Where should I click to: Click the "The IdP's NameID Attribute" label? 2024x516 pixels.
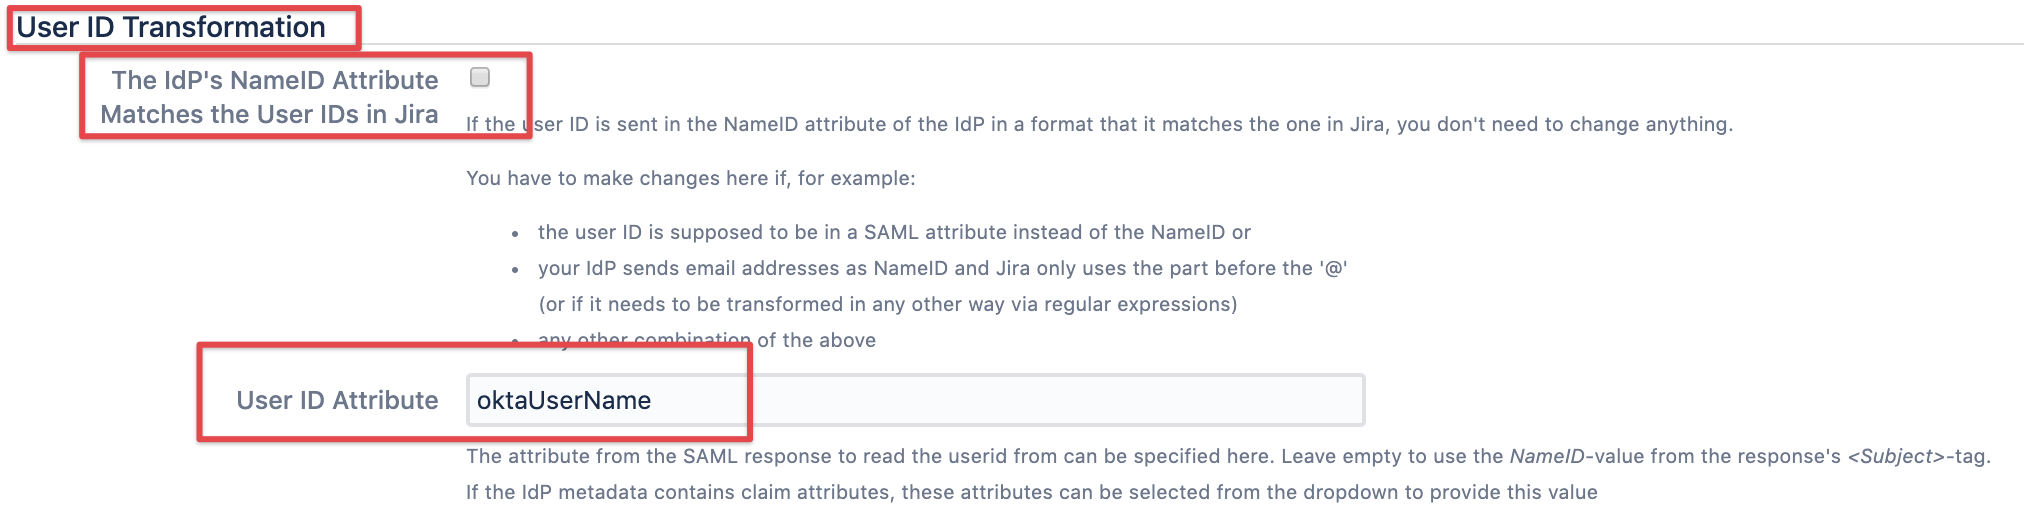pos(275,80)
